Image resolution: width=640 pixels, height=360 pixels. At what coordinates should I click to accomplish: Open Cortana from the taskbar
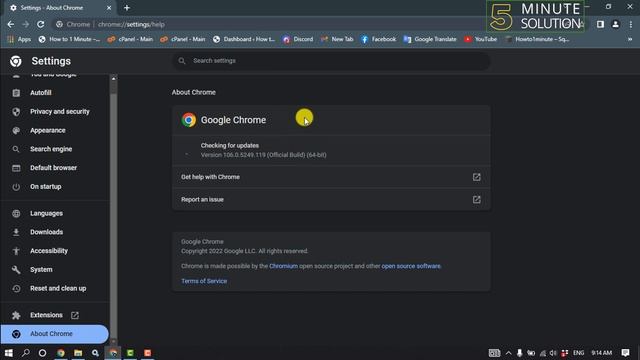42,353
